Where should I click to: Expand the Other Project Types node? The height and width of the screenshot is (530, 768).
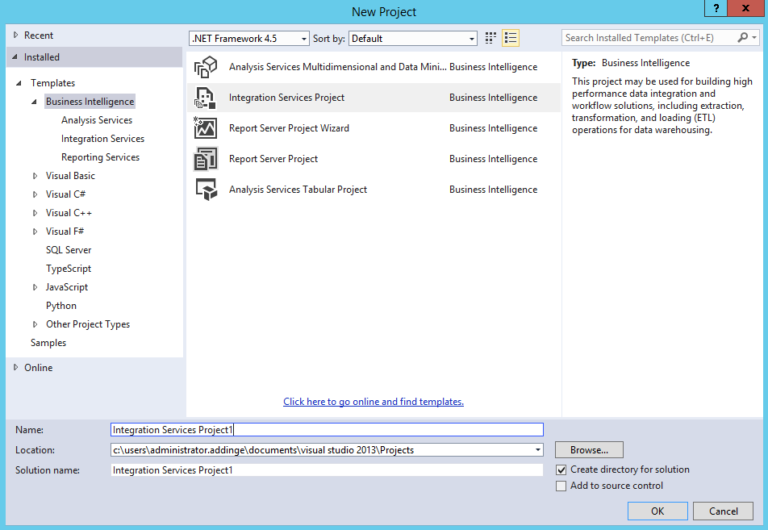[35, 324]
